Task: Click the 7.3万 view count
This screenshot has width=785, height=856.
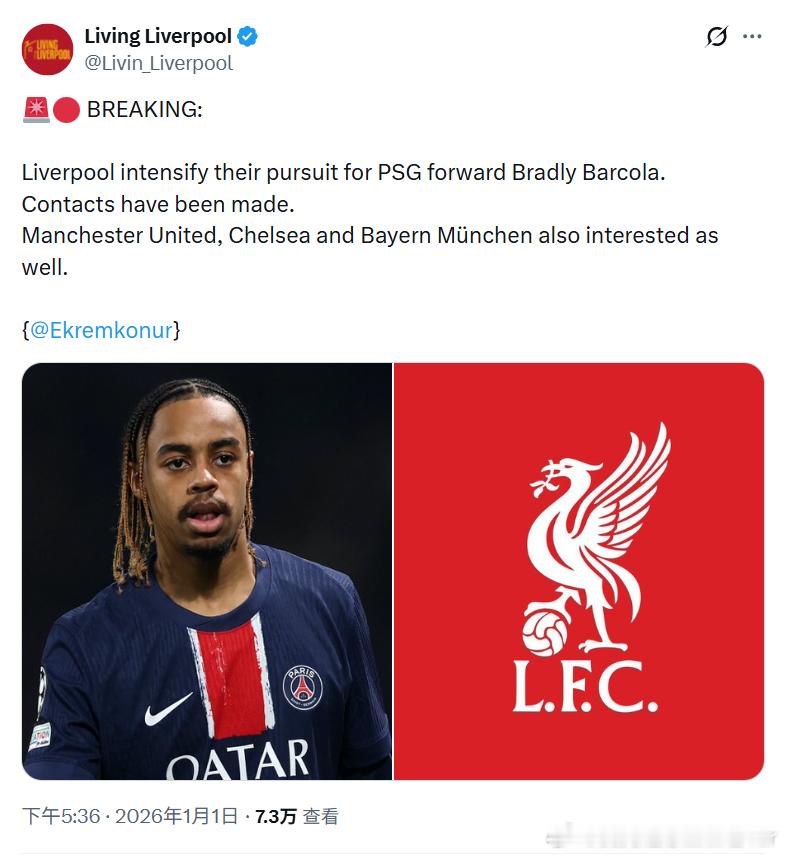Action: pos(275,816)
